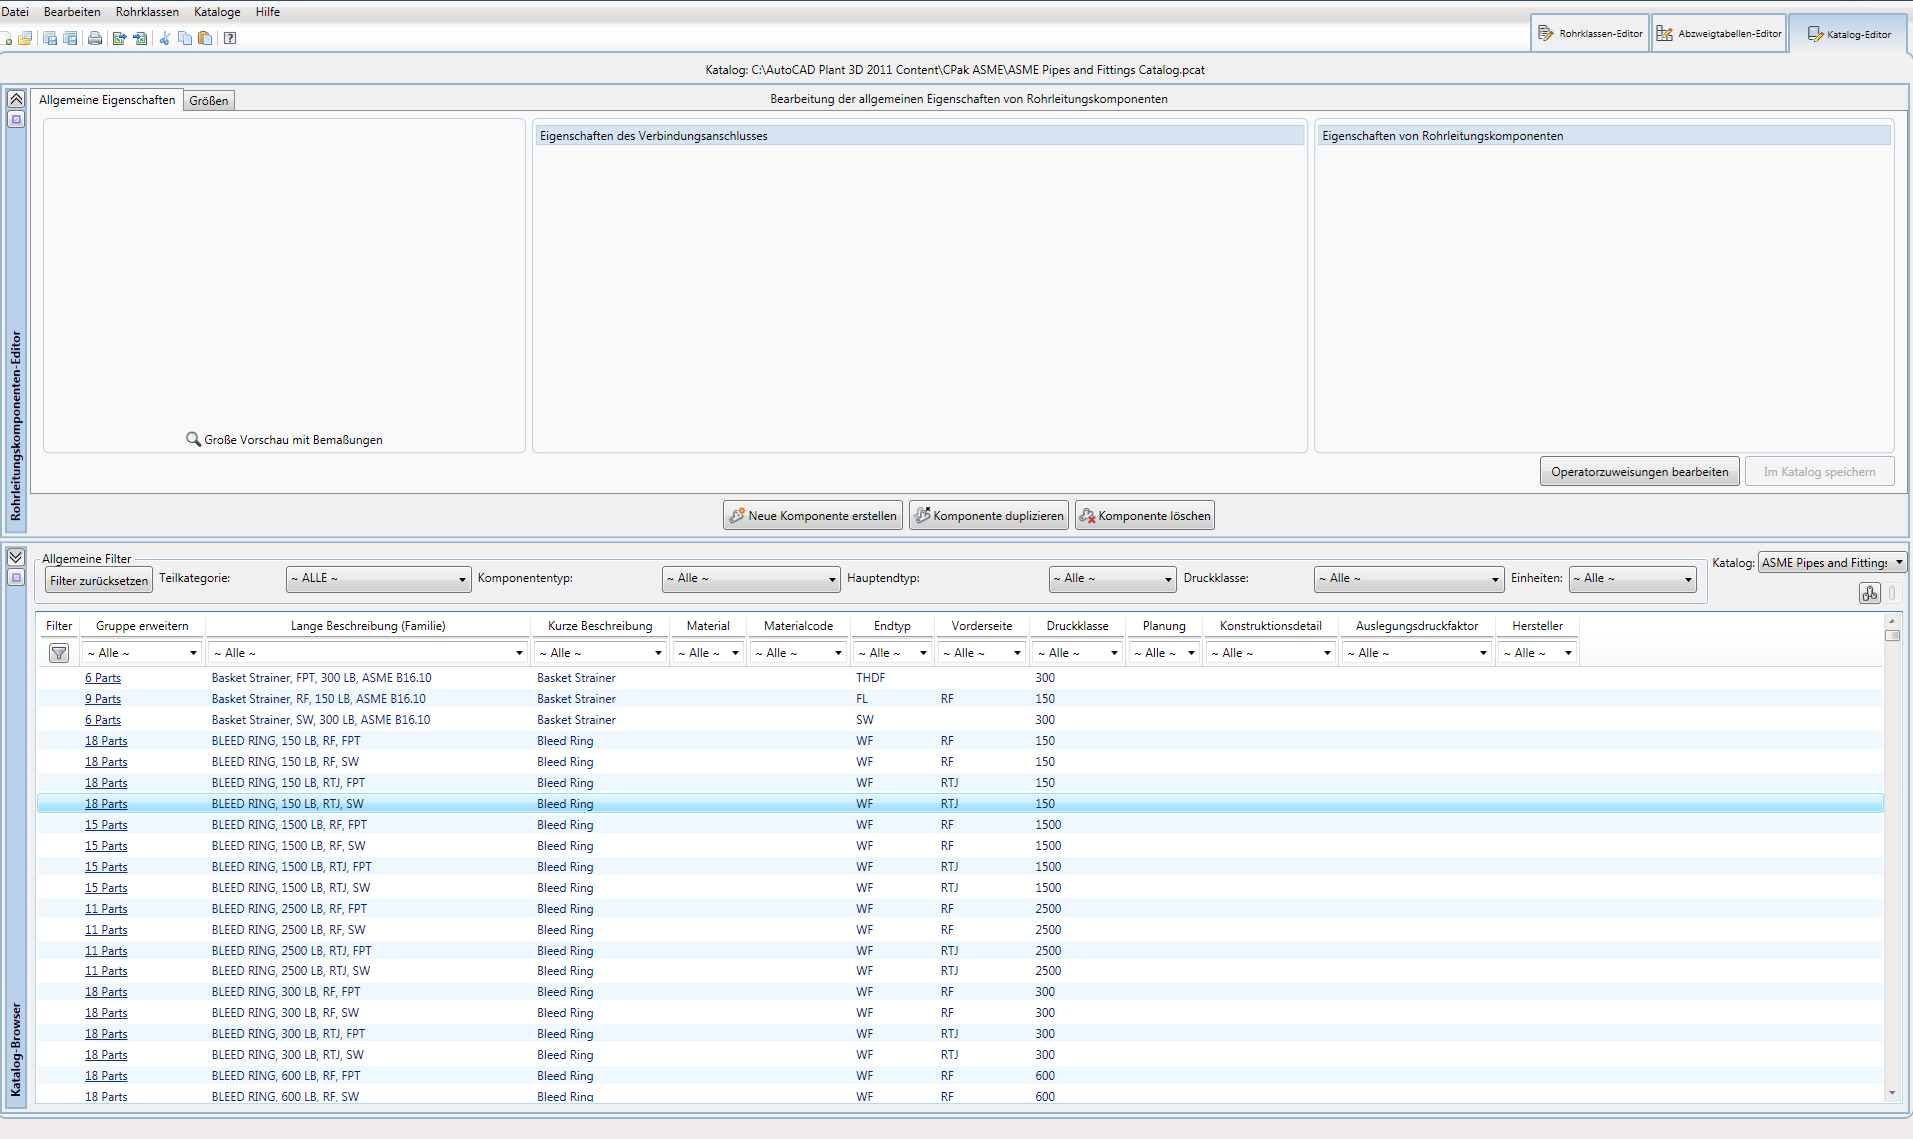The width and height of the screenshot is (1913, 1139).
Task: Open the Kurze Beschreibung column filter dropdown
Action: tap(600, 653)
